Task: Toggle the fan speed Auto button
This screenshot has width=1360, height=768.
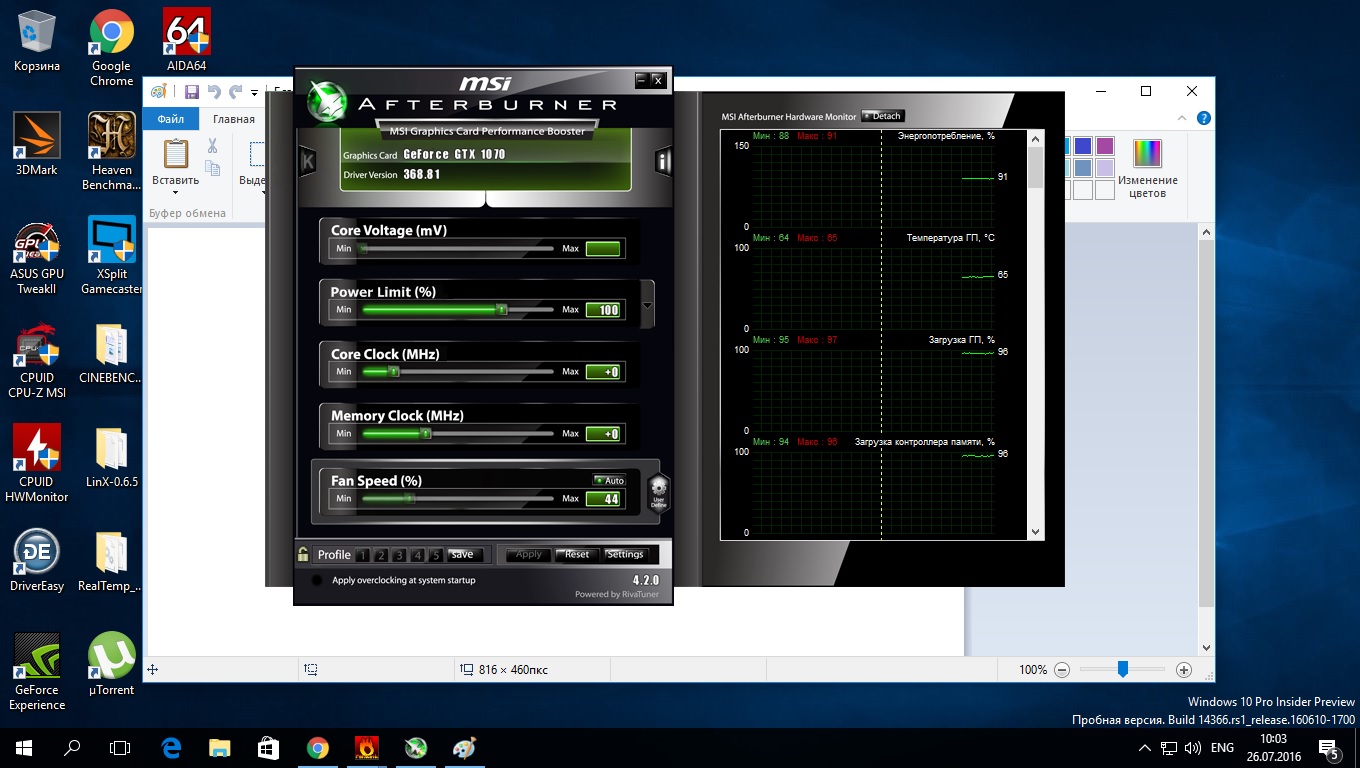Action: pyautogui.click(x=609, y=481)
